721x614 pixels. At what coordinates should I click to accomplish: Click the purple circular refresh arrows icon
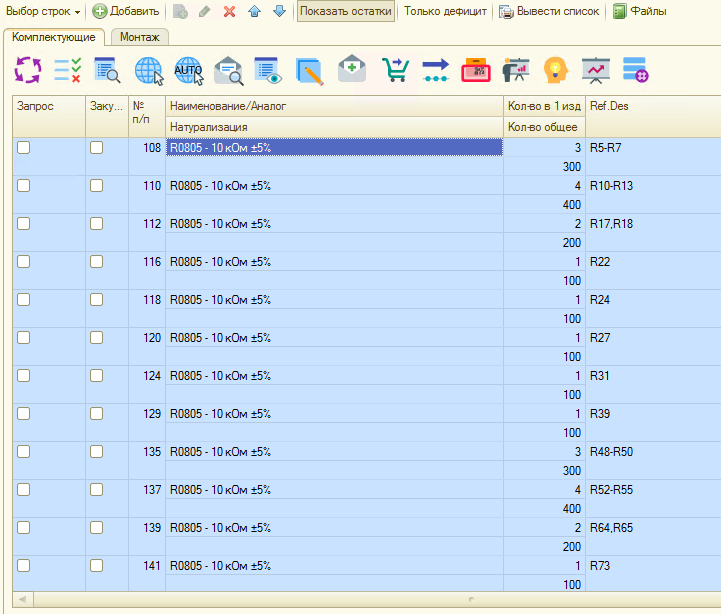click(x=27, y=70)
